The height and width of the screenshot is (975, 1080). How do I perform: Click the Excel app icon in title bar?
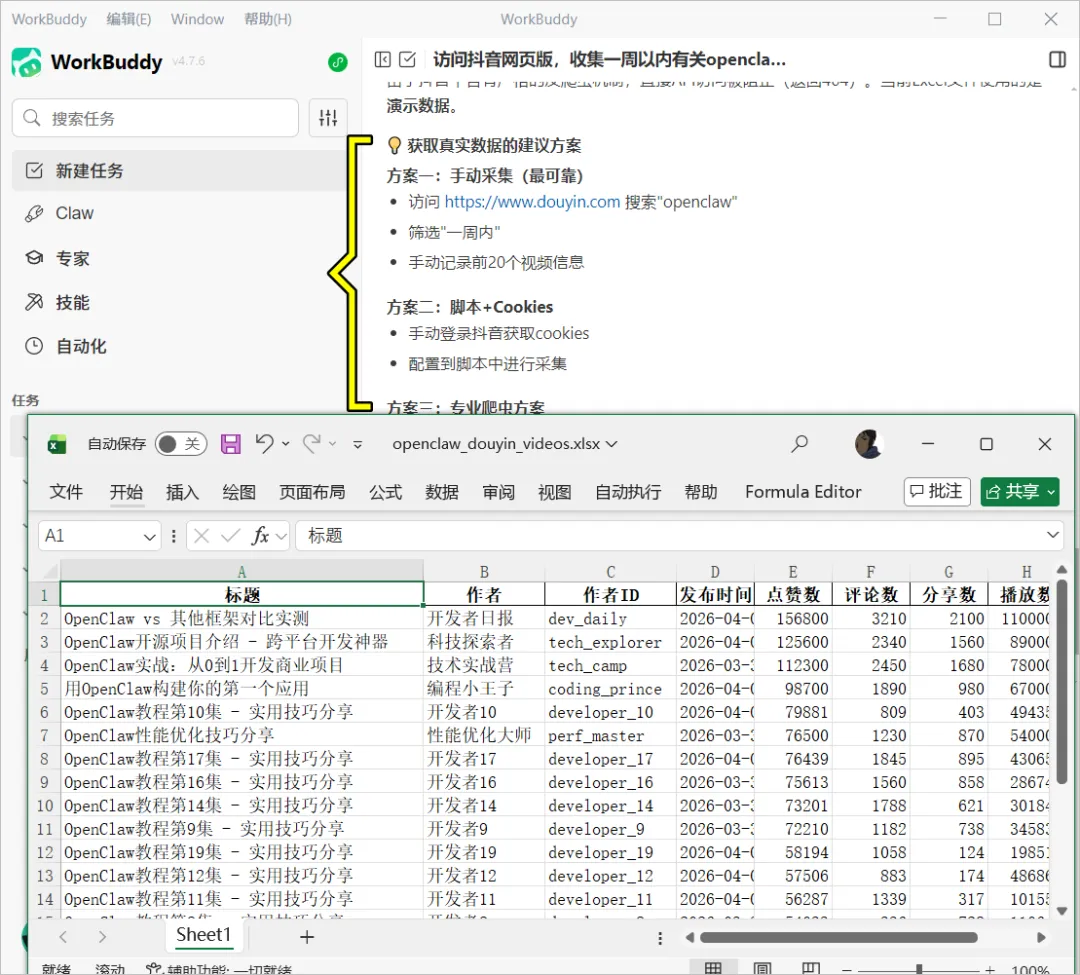pos(57,445)
